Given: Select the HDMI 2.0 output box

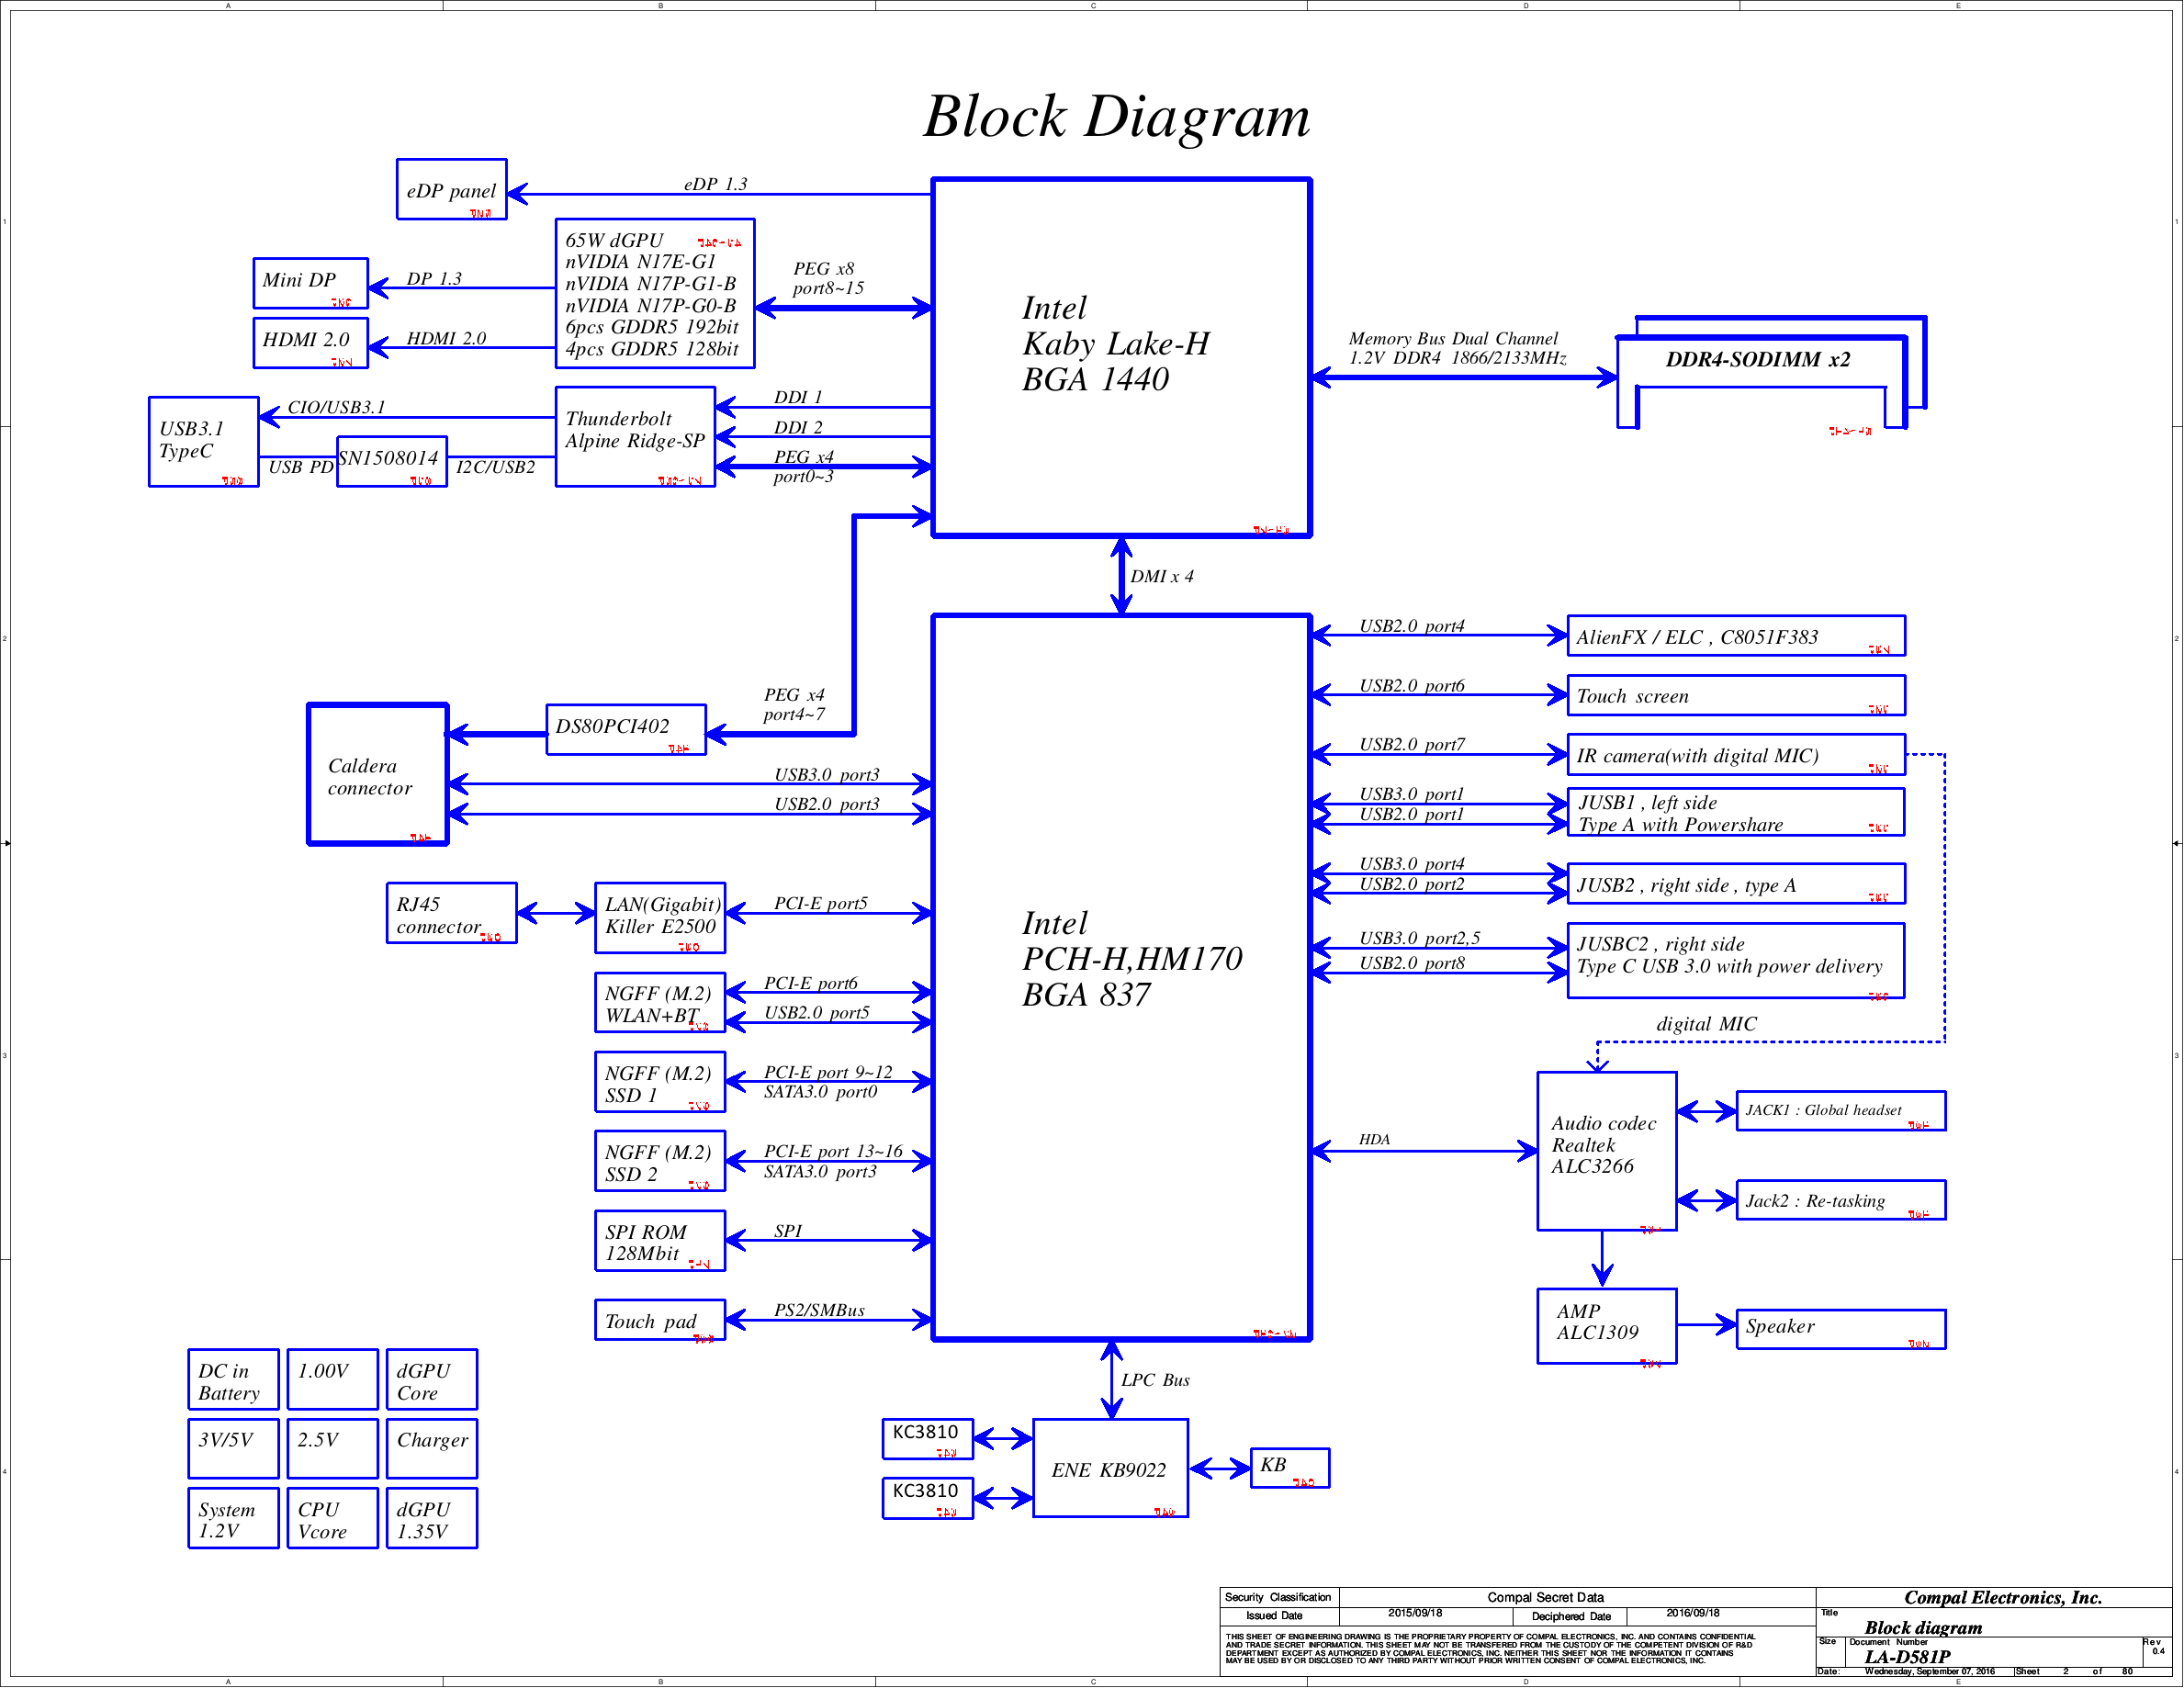Looking at the screenshot, I should [x=310, y=342].
